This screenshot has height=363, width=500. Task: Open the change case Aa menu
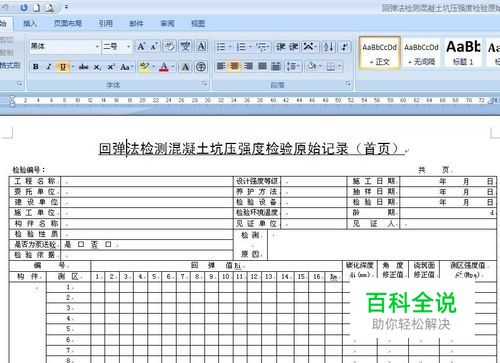coord(126,67)
